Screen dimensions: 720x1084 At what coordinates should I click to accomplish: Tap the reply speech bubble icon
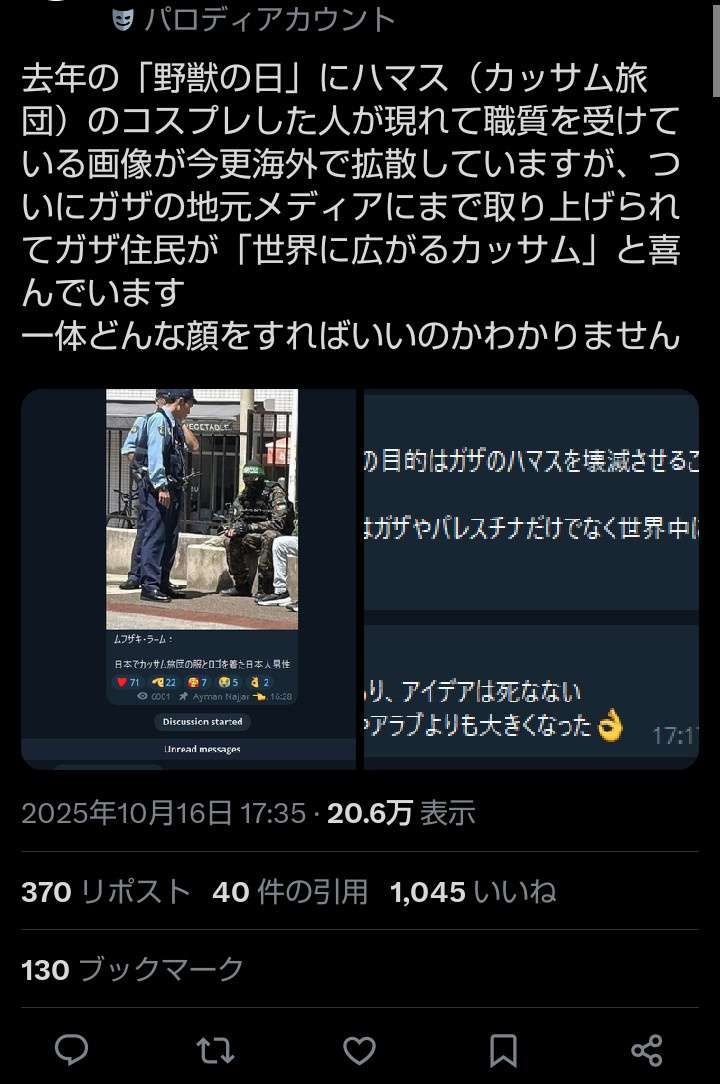[71, 1050]
